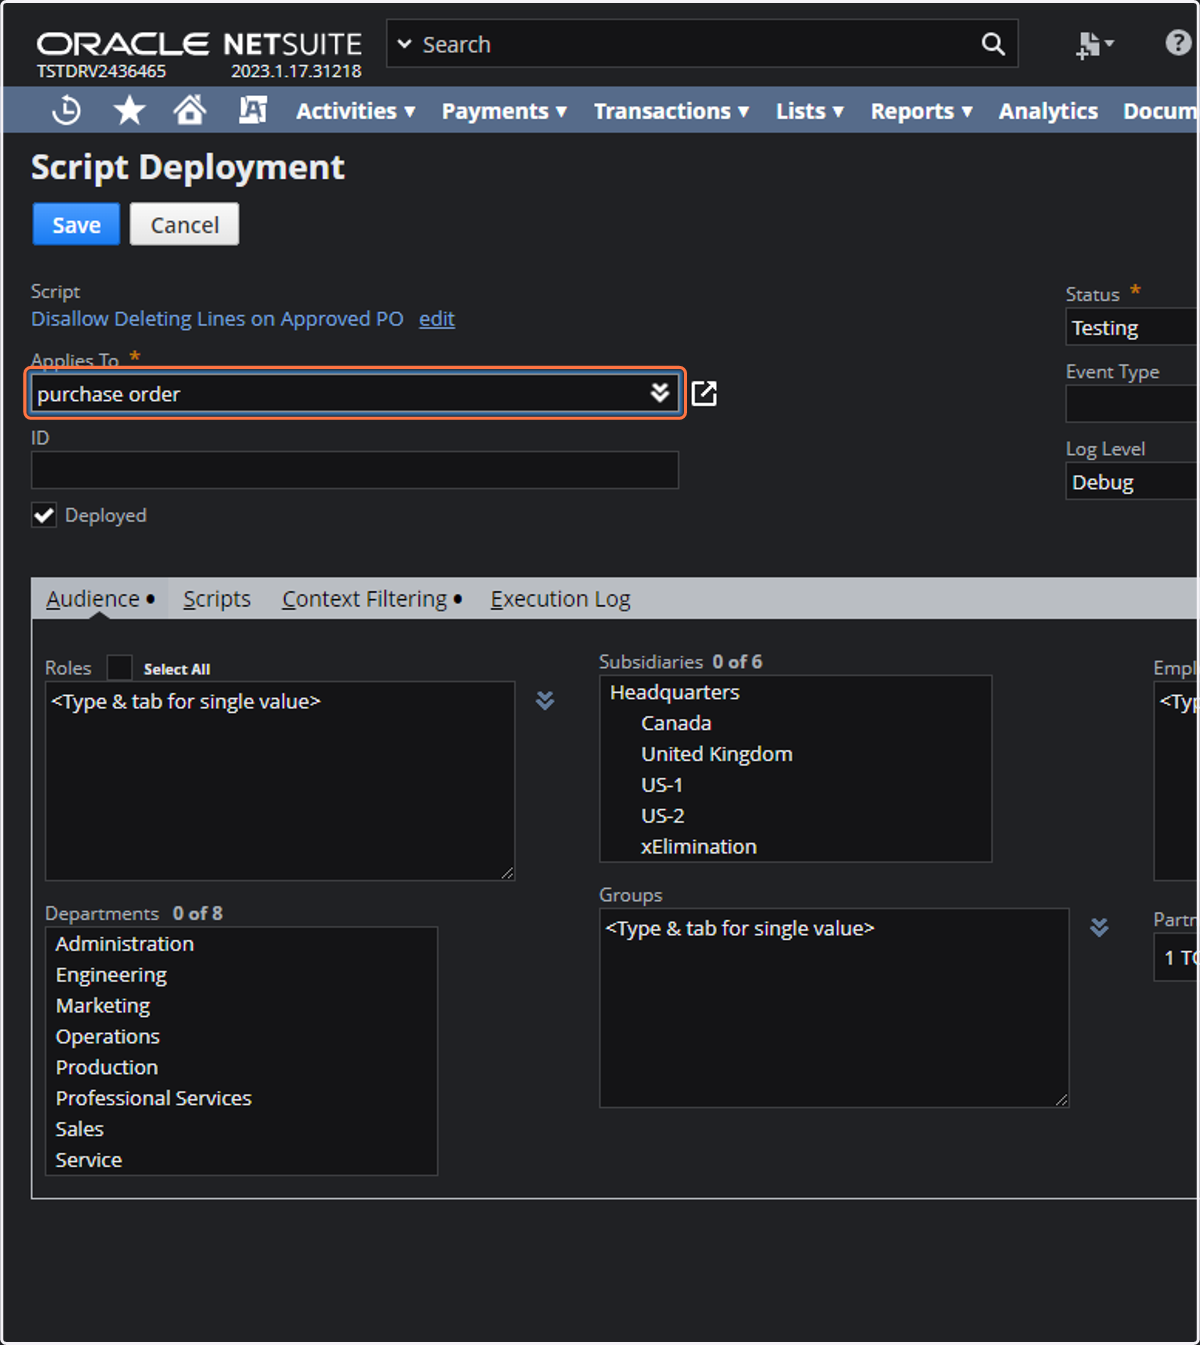Click the Oracle NetSuite logo
Screen dimensions: 1200x1345
point(199,44)
